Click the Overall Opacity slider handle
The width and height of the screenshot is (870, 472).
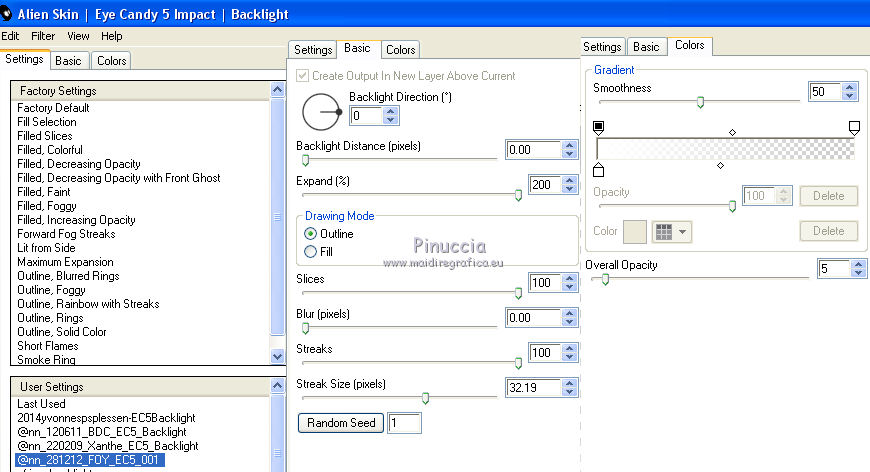click(605, 279)
